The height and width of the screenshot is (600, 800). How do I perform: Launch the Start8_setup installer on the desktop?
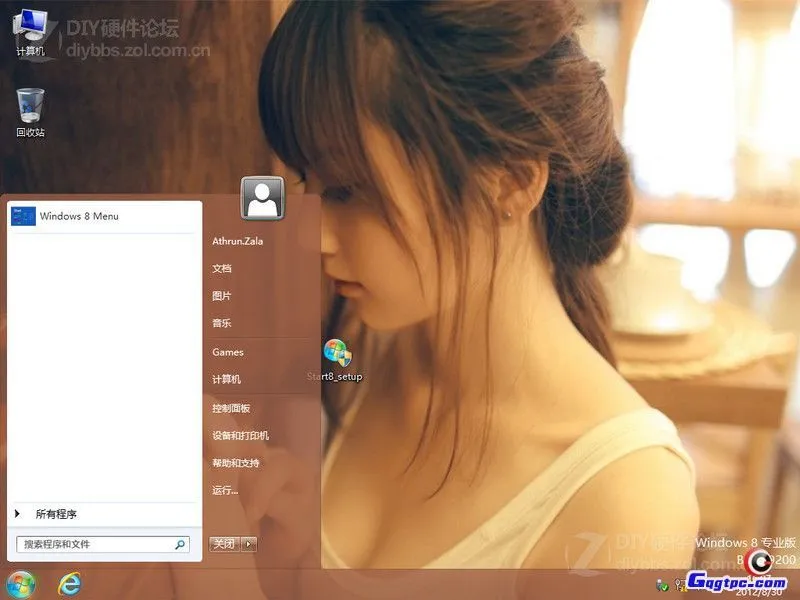pyautogui.click(x=334, y=352)
